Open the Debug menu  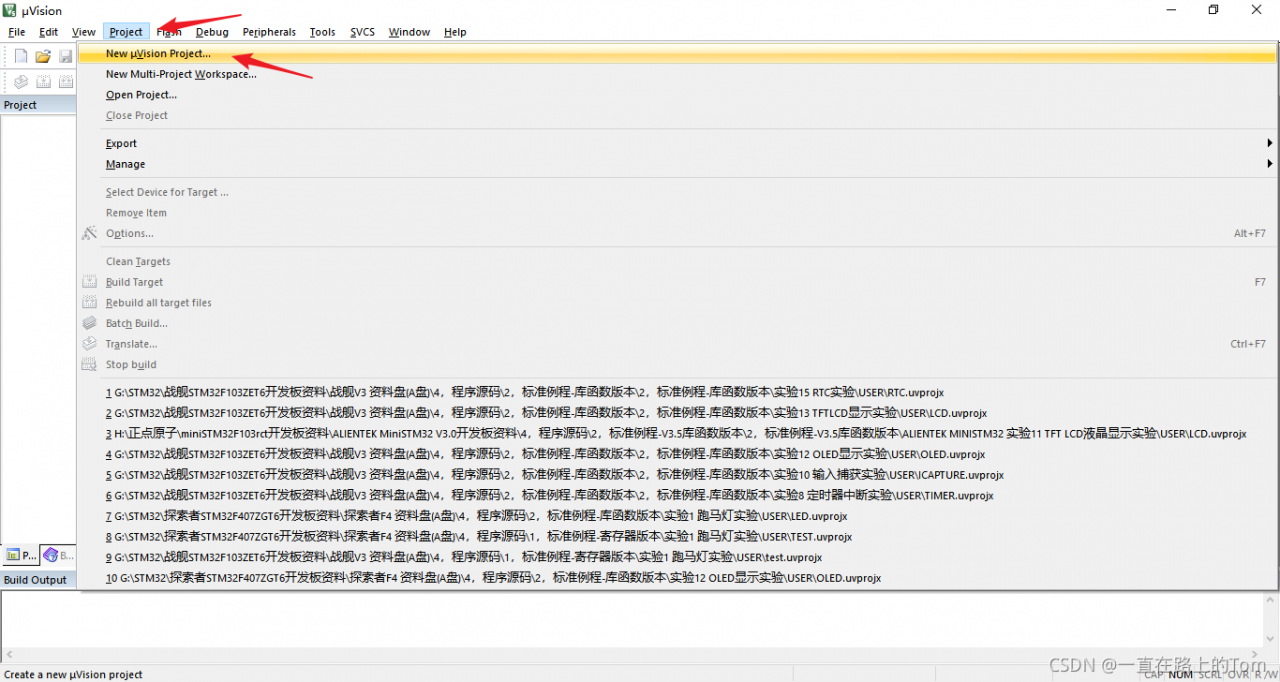(212, 32)
